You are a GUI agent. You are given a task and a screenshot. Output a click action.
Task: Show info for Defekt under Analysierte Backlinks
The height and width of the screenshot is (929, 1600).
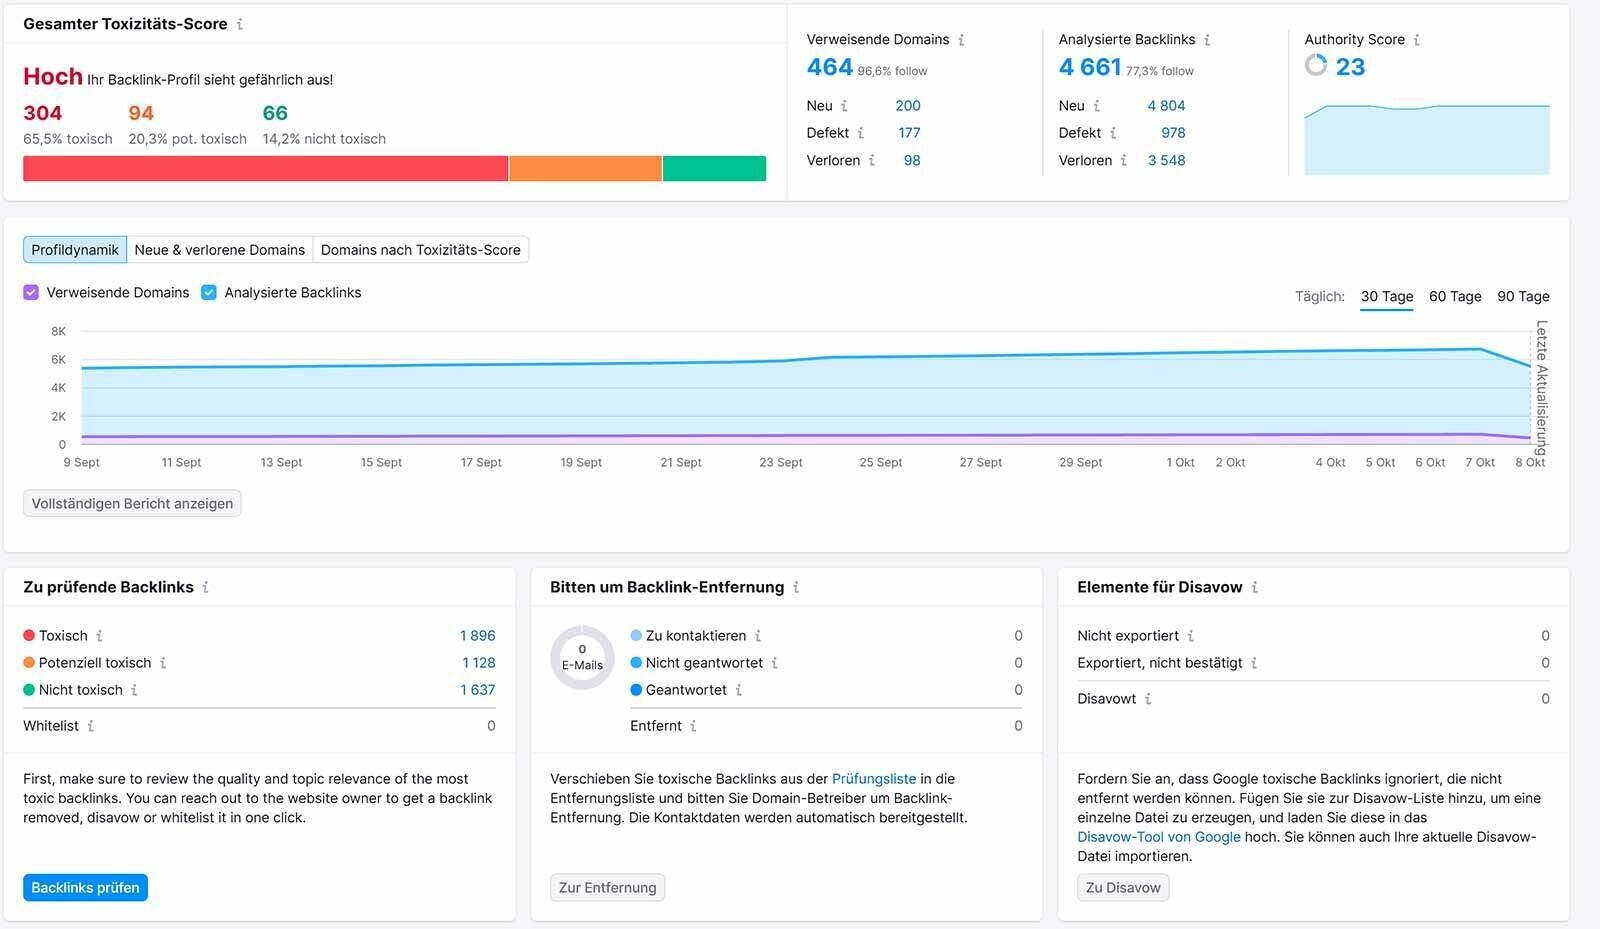click(1112, 133)
